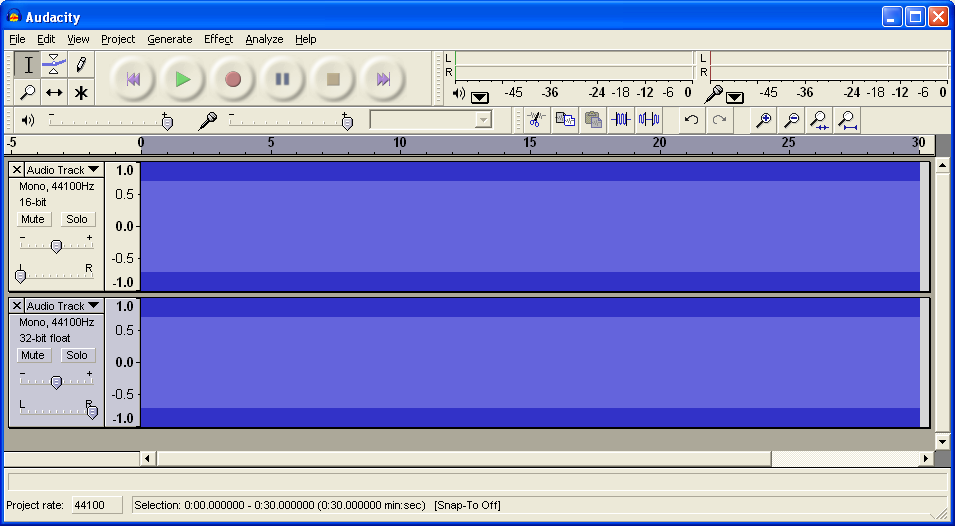The width and height of the screenshot is (955, 526).
Task: Click the horizontal scrollbar right arrow
Action: (x=926, y=458)
